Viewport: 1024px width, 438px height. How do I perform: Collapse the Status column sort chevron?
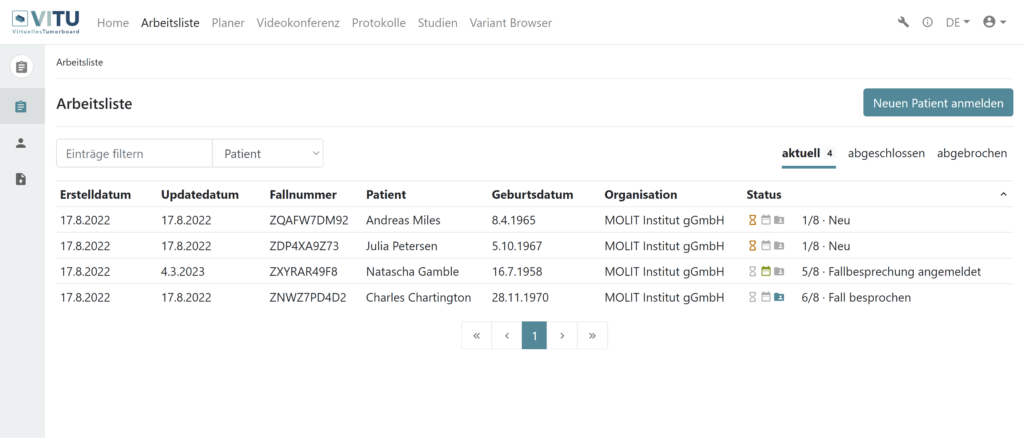coord(1004,195)
